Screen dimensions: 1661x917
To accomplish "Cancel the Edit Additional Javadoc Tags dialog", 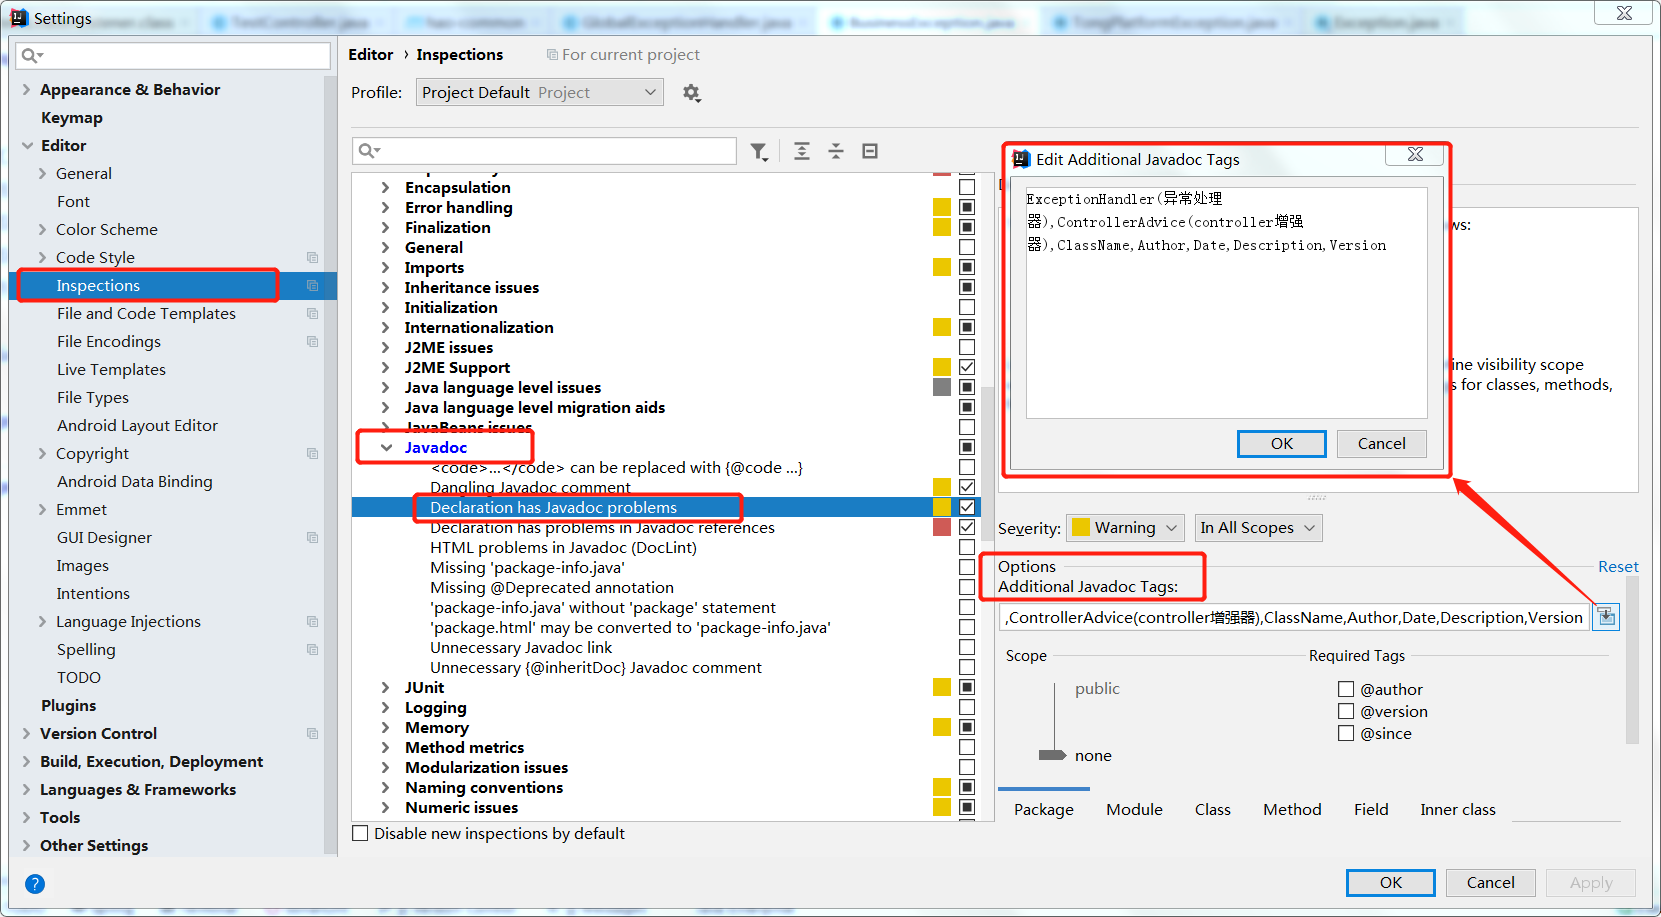I will (1381, 443).
